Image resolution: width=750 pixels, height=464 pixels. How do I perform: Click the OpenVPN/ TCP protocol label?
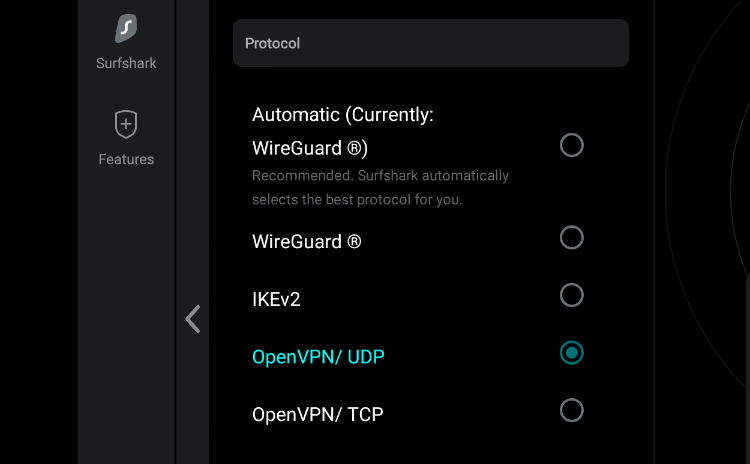317,413
